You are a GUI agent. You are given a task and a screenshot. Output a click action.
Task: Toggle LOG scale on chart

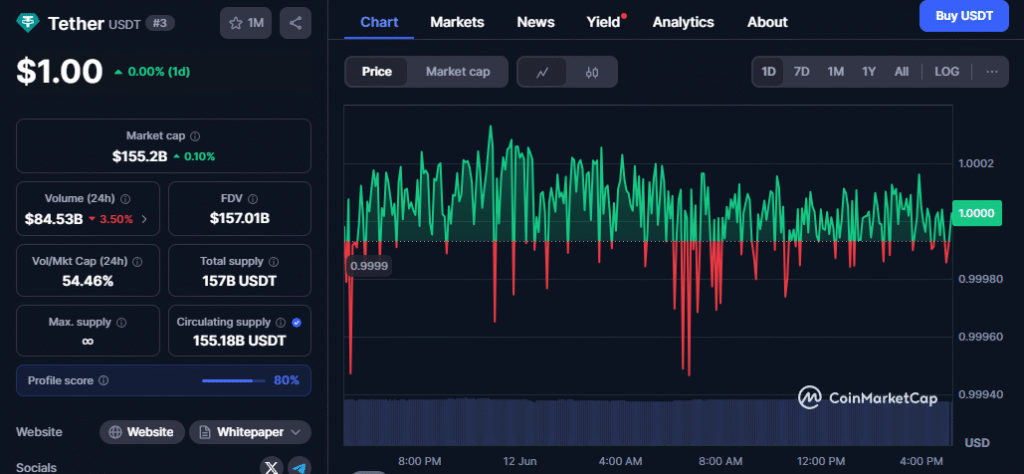click(x=947, y=72)
